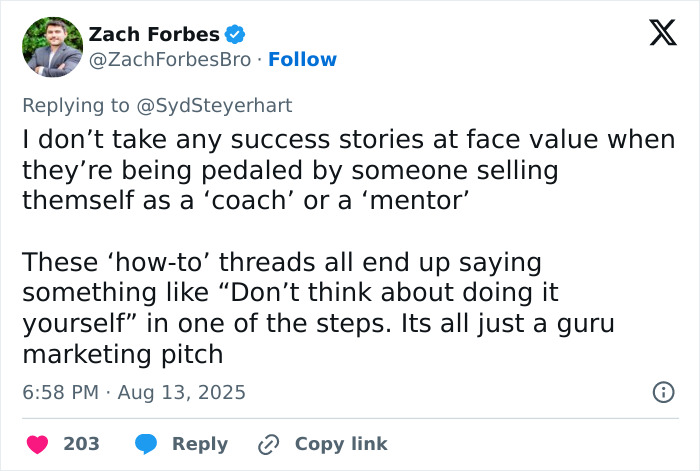The image size is (700, 471).
Task: Click the chain link icon
Action: pyautogui.click(x=268, y=444)
